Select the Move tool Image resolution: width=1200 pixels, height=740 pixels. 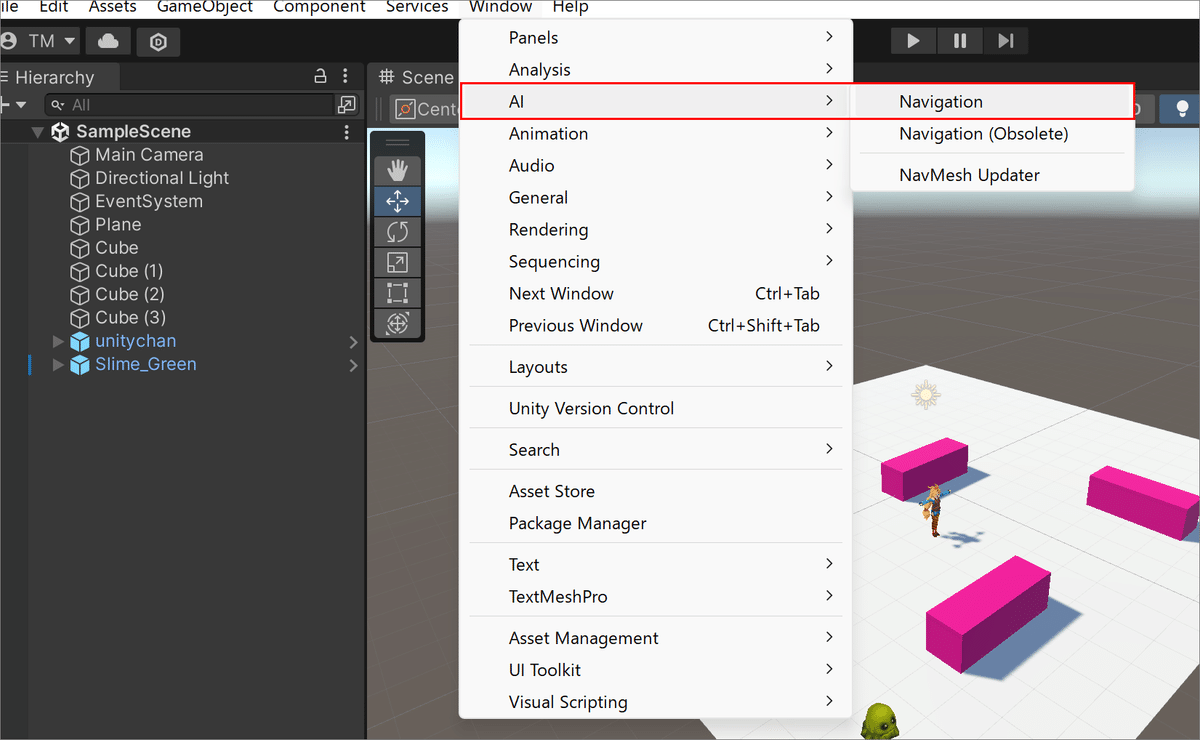click(397, 201)
